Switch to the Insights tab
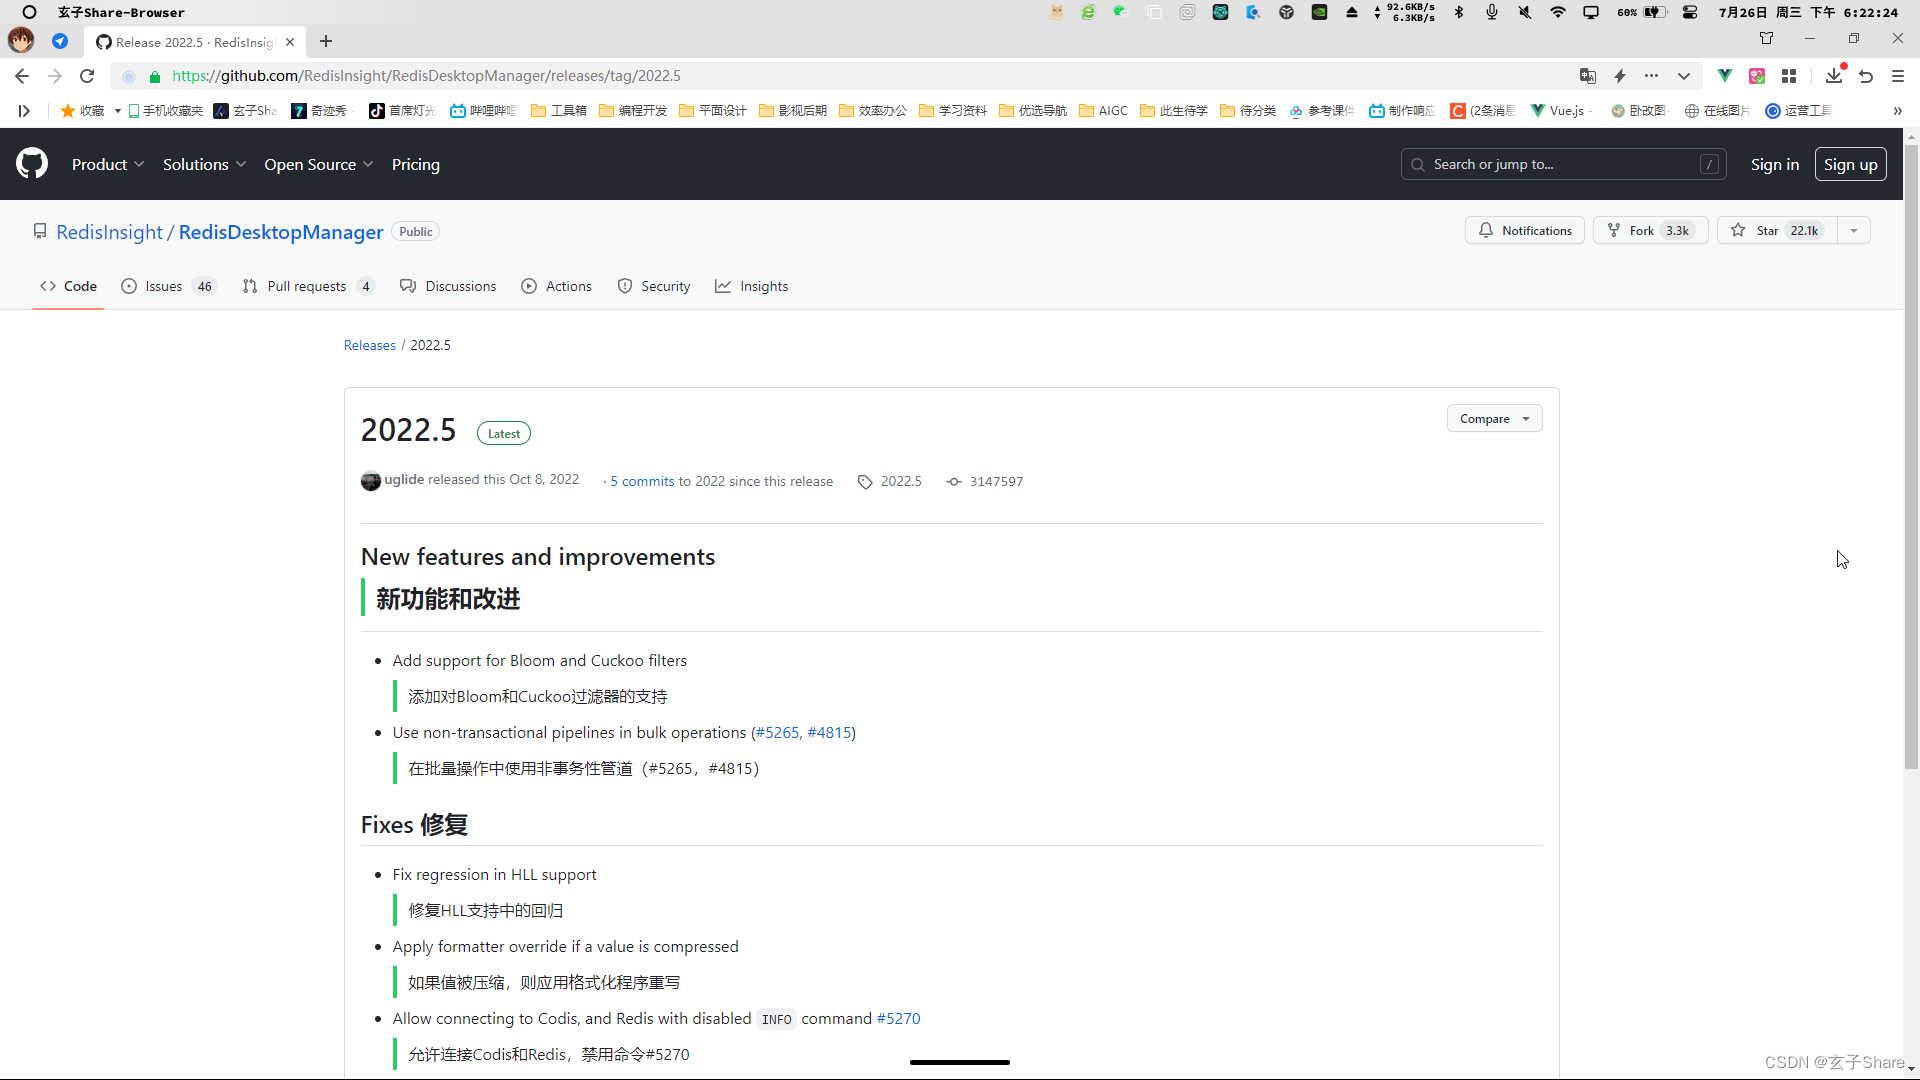The width and height of the screenshot is (1920, 1080). point(752,286)
